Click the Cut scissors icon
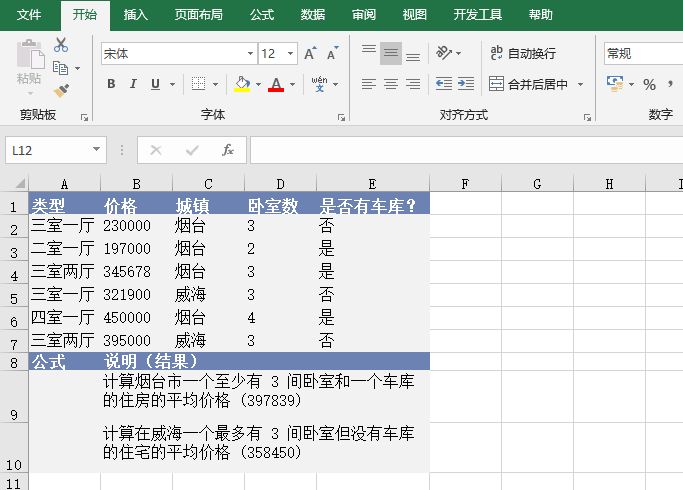 click(61, 45)
